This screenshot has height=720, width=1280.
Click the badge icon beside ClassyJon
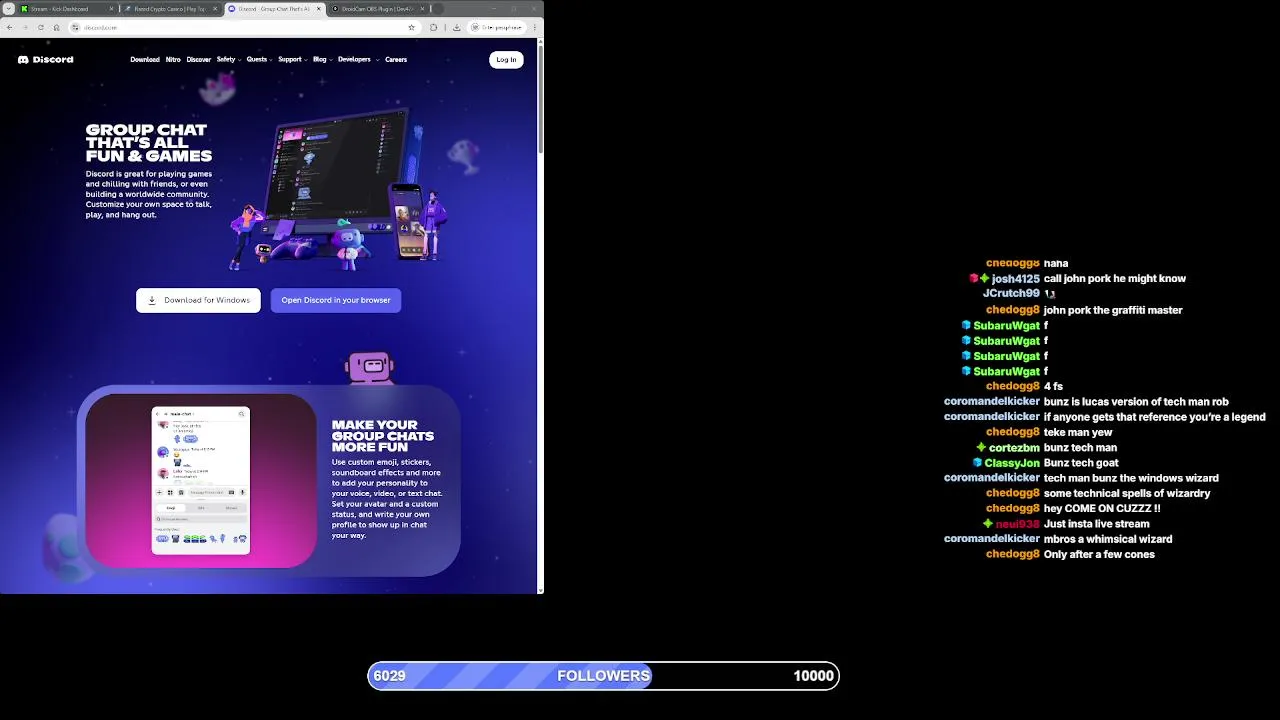[977, 463]
